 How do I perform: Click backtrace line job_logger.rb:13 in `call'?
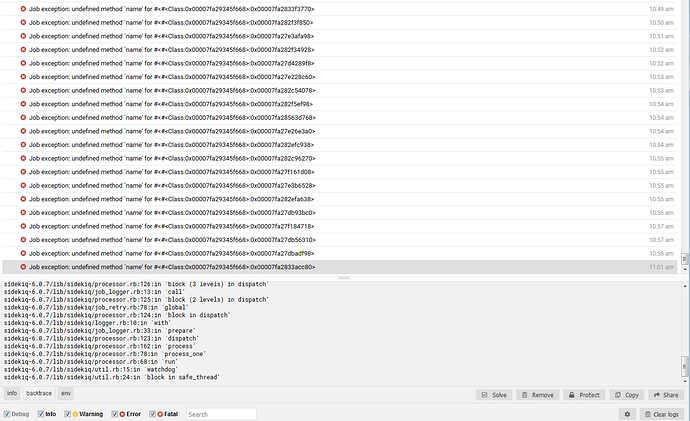click(x=94, y=292)
